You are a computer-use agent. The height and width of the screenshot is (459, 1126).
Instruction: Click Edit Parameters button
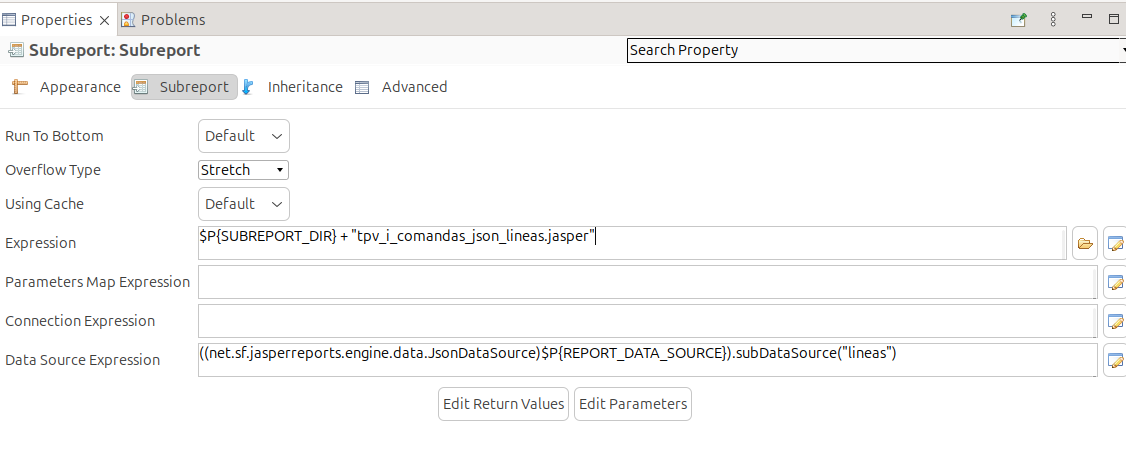click(x=633, y=404)
